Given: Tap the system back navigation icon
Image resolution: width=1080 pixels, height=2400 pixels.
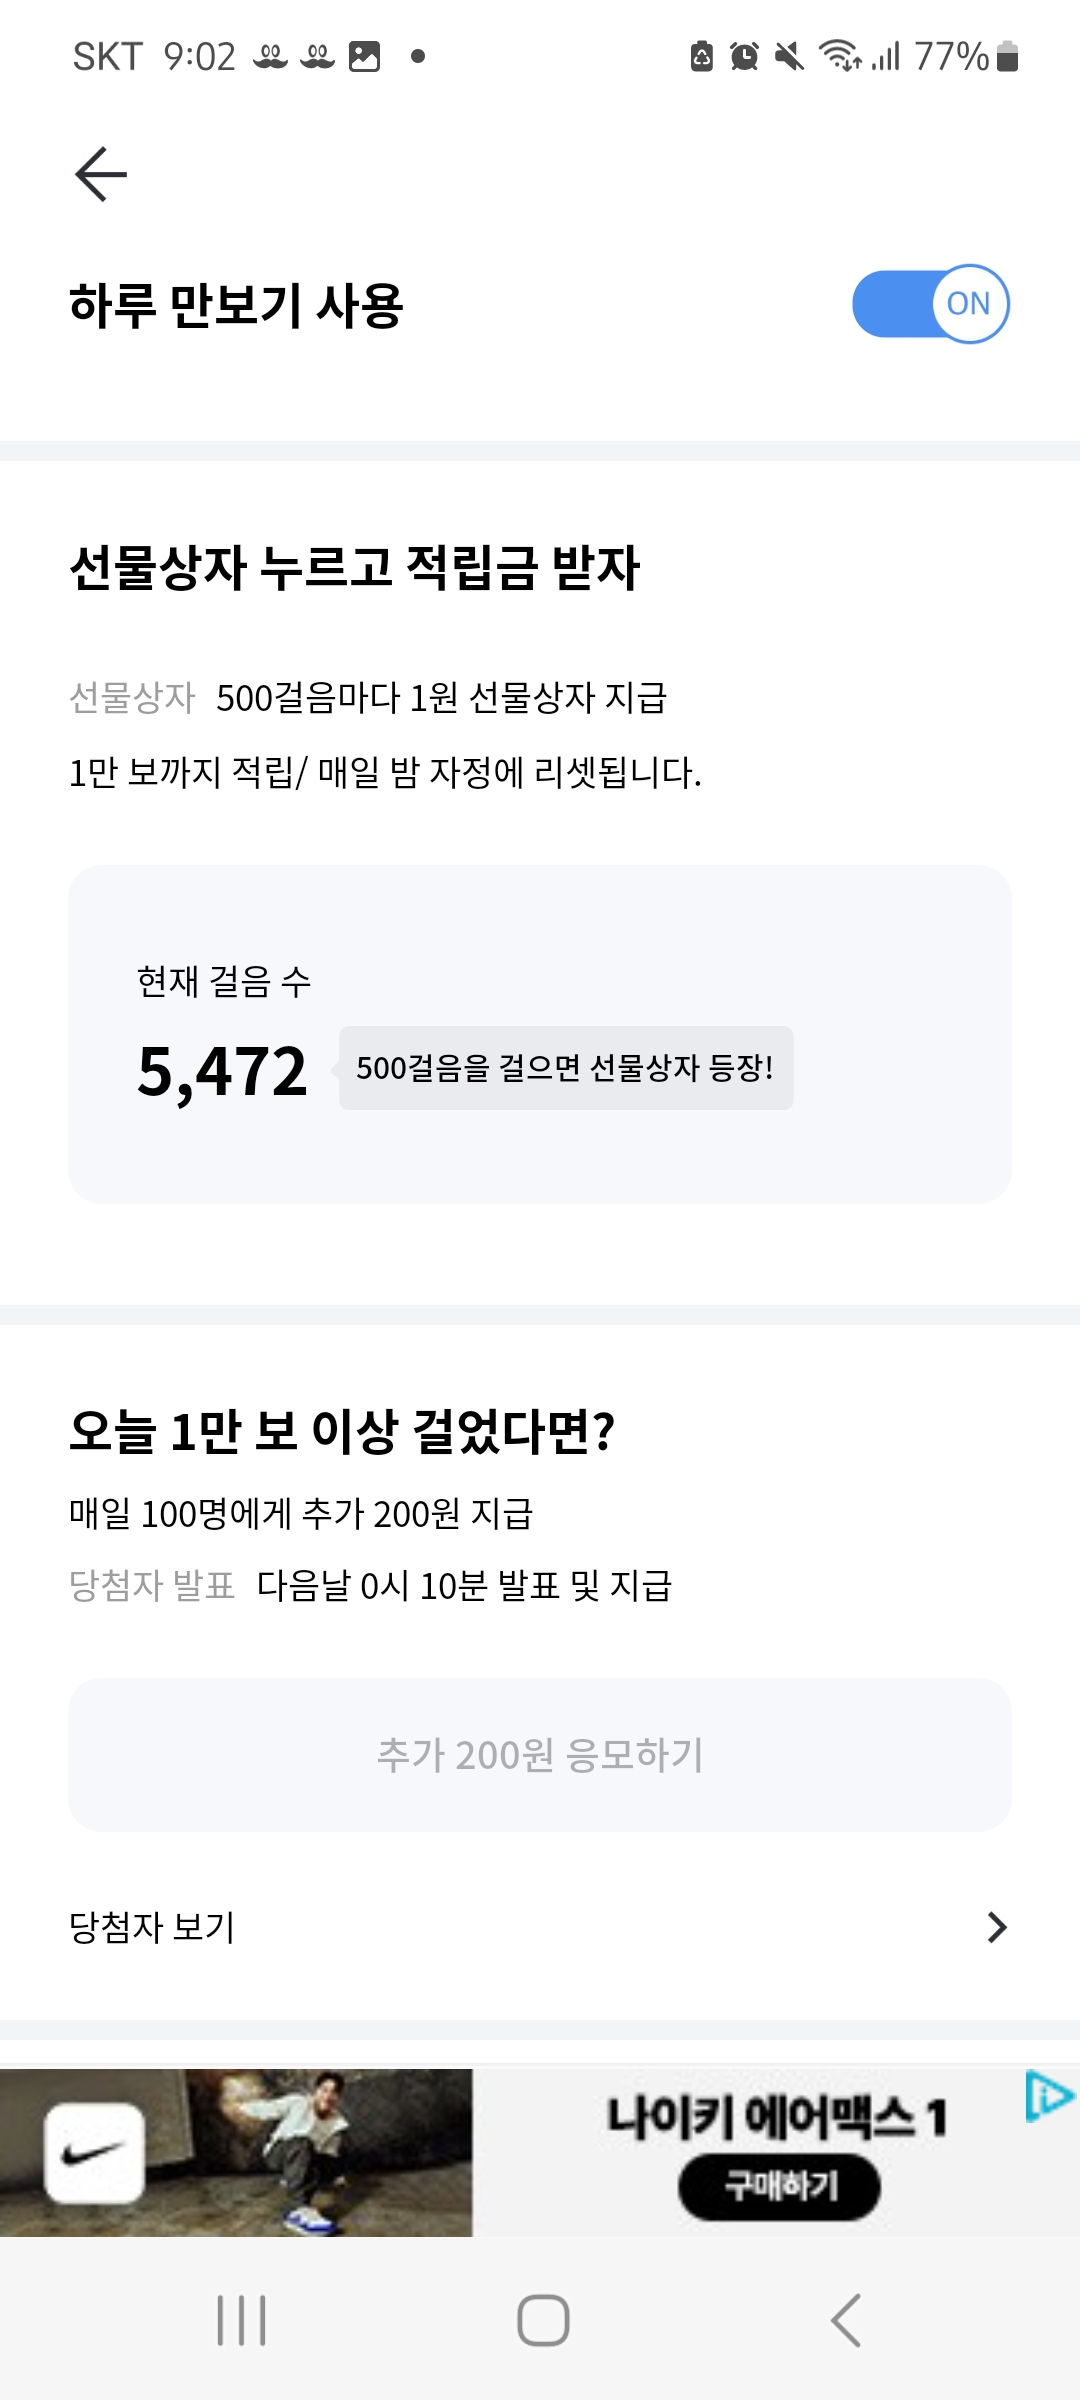Looking at the screenshot, I should click(x=846, y=2320).
